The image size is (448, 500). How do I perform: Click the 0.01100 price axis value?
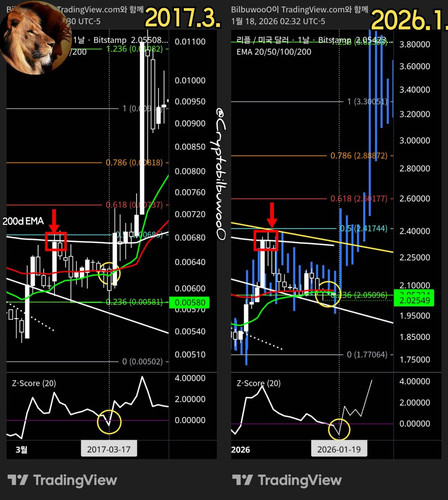(x=190, y=42)
